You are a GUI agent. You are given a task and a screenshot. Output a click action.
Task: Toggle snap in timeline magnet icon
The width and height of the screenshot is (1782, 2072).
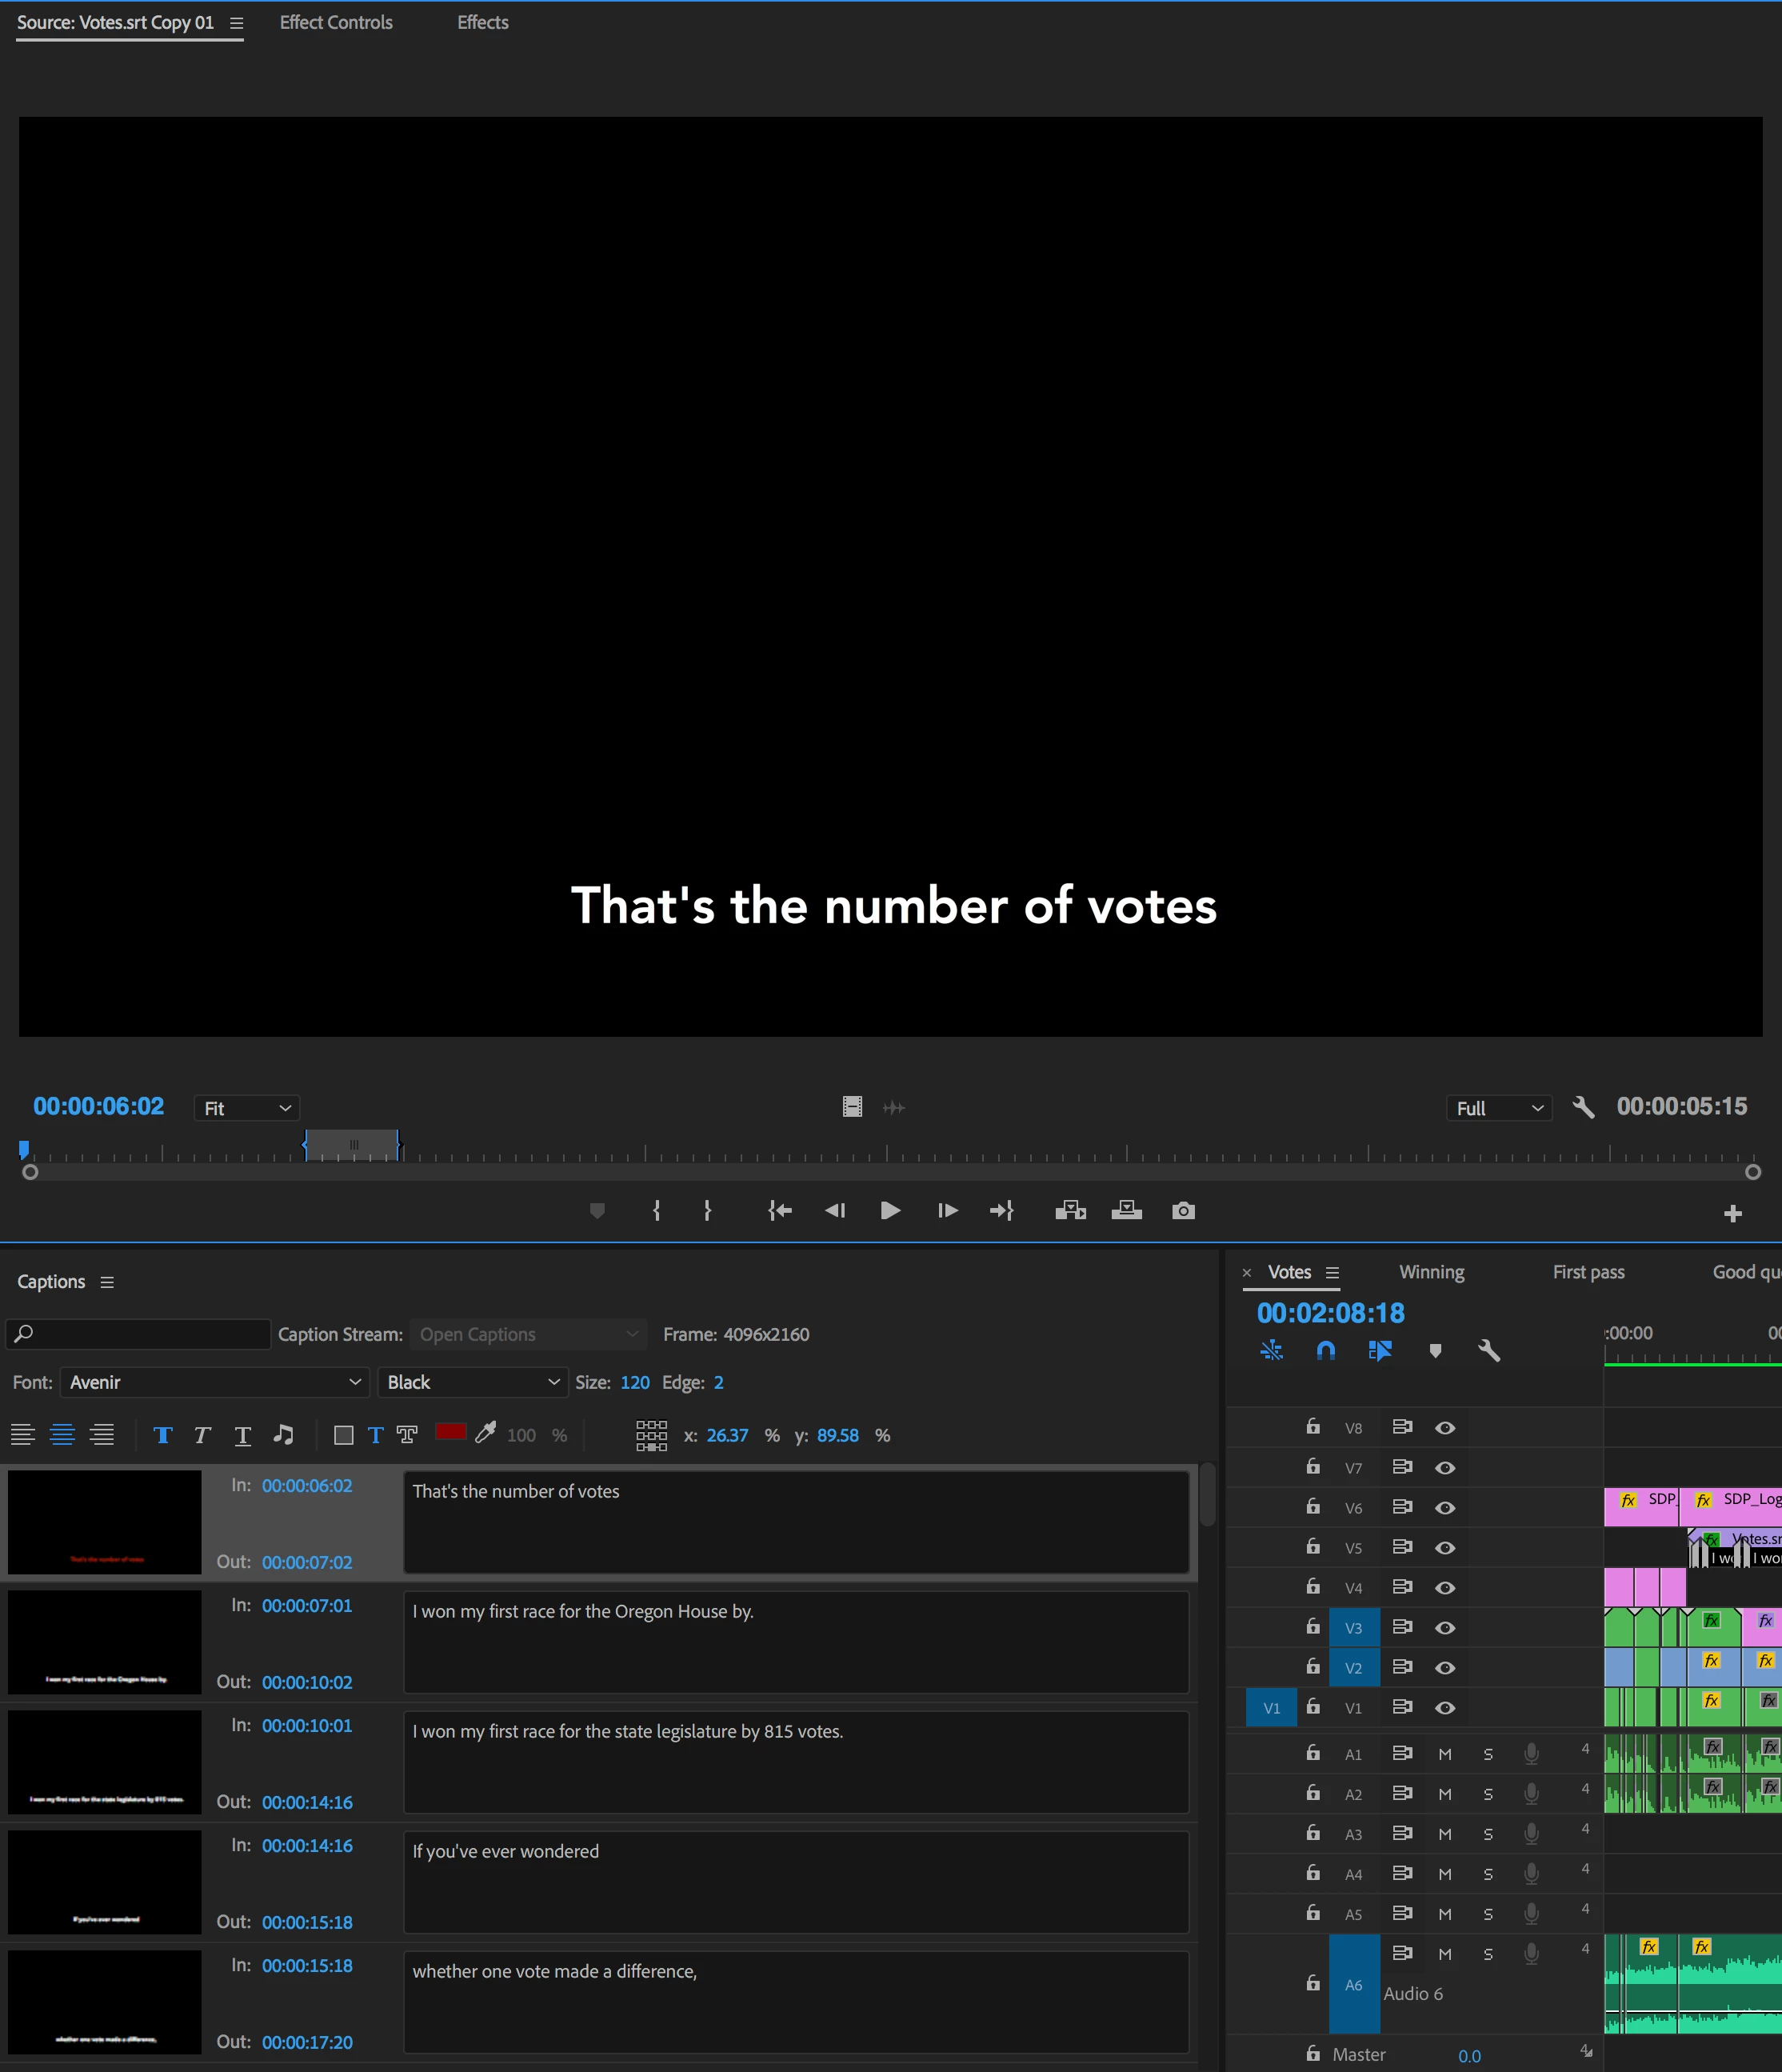(1326, 1351)
